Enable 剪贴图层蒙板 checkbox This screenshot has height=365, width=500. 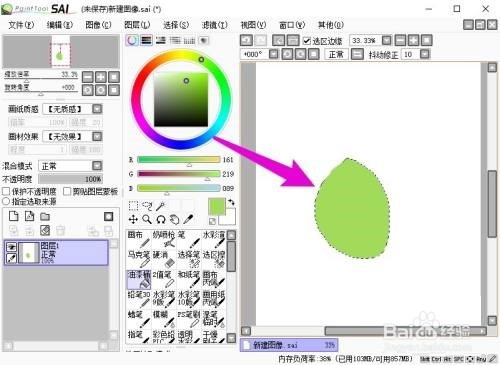pos(67,191)
